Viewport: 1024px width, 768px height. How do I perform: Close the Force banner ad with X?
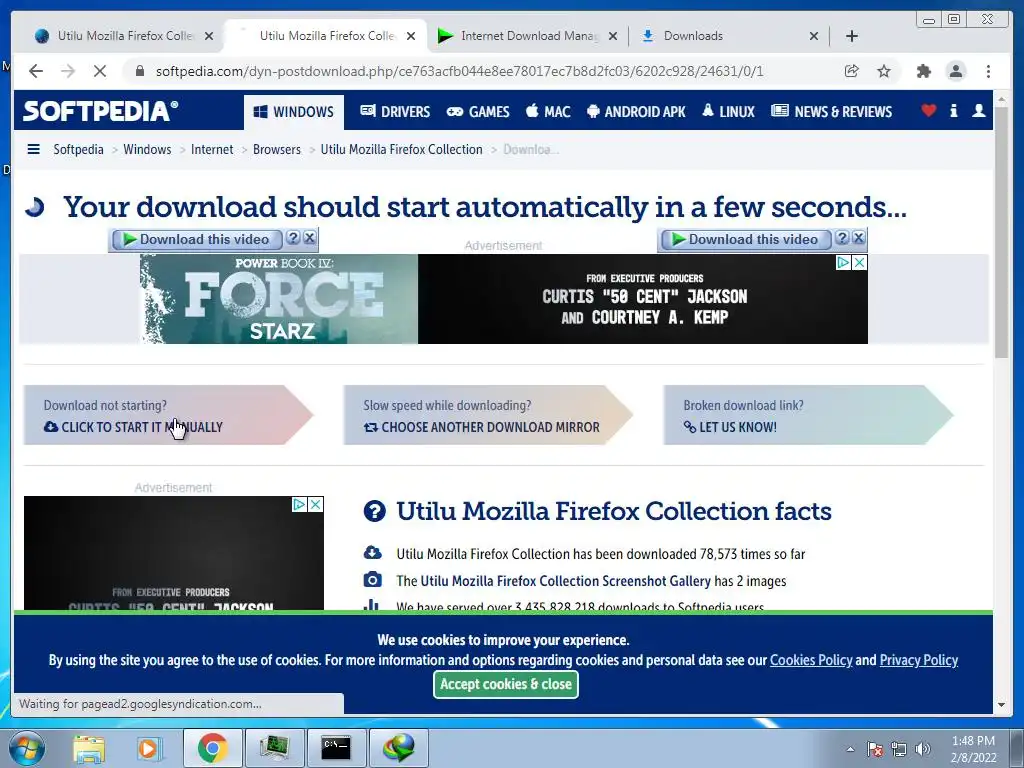coord(859,263)
